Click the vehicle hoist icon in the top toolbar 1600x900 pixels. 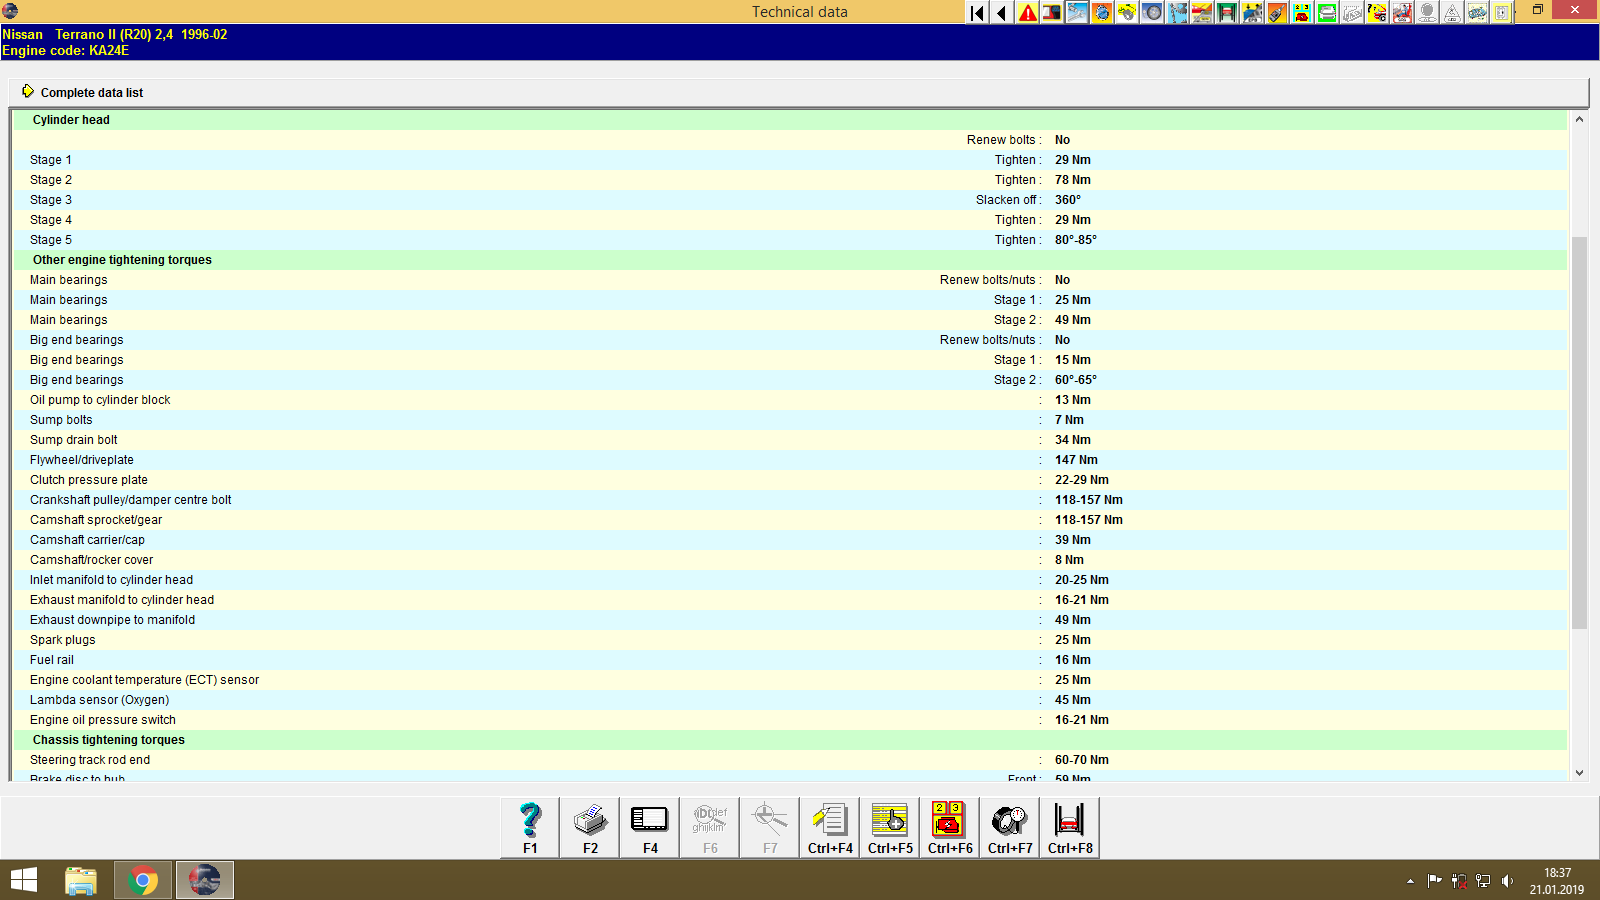click(x=1227, y=13)
